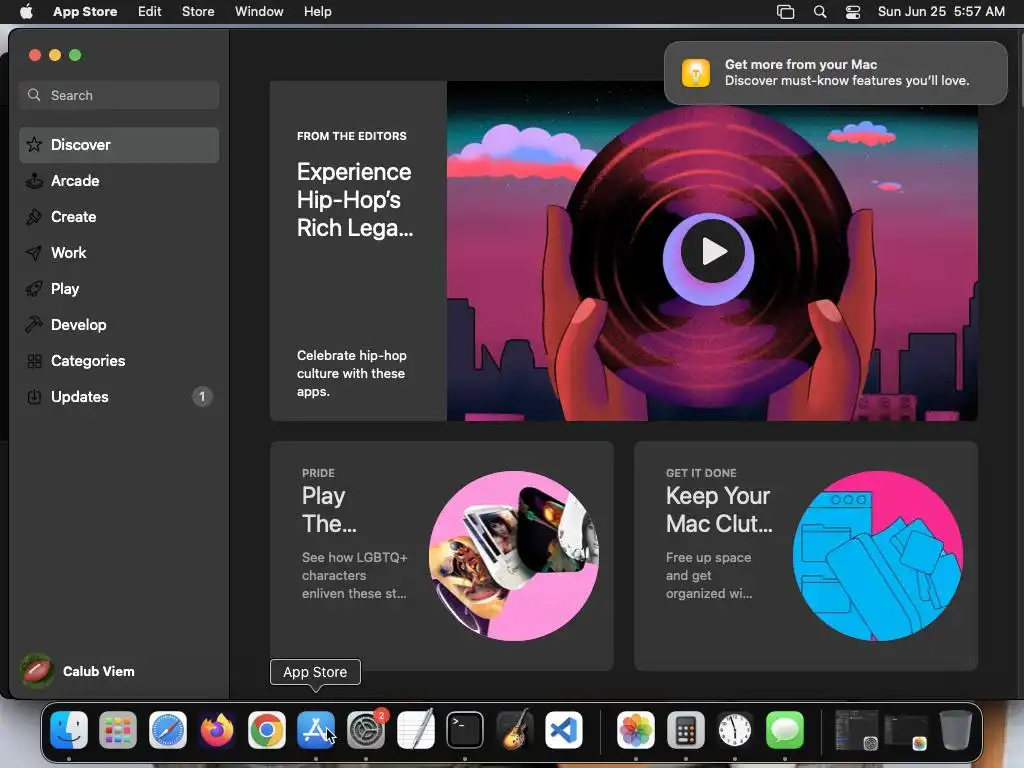1024x768 pixels.
Task: Open the Apple menu
Action: (26, 12)
